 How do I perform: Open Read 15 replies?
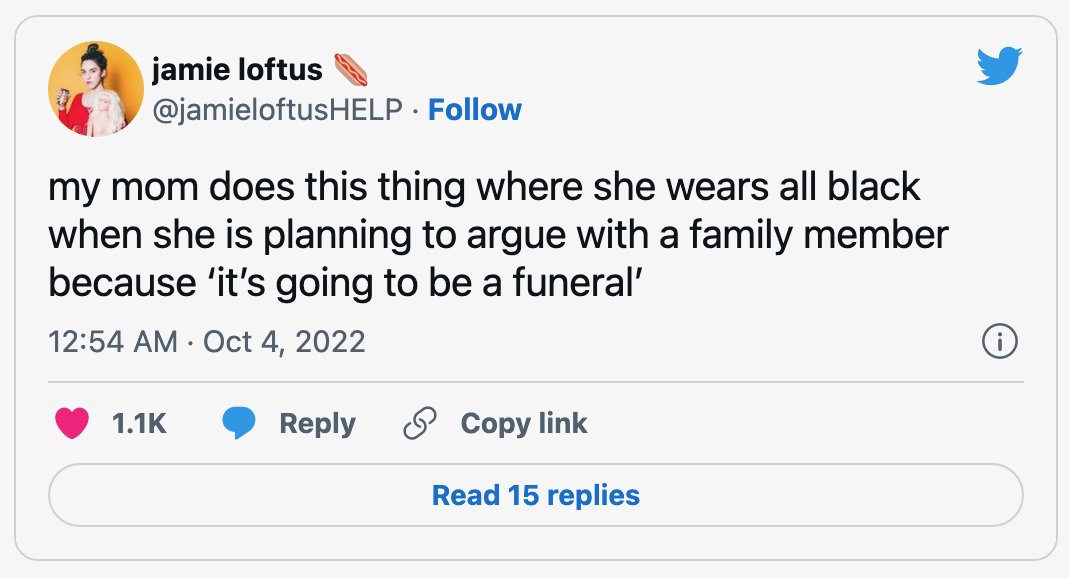click(x=535, y=495)
